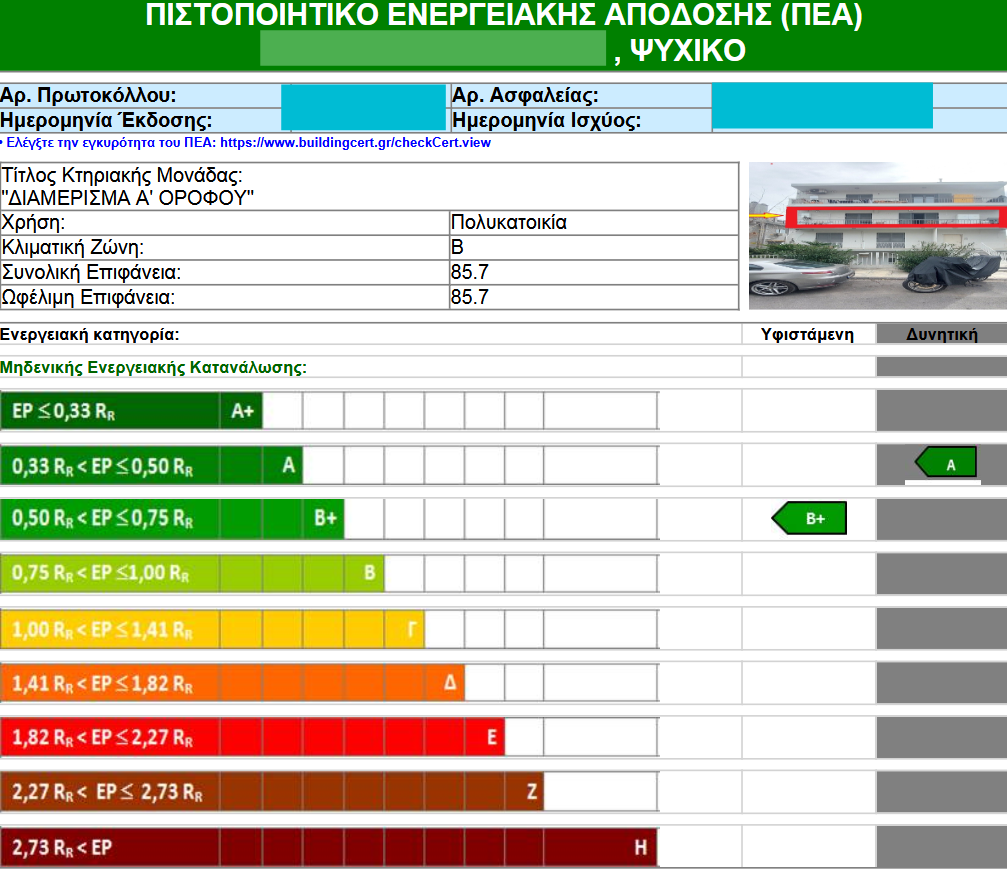Click the Αρ. Πρωτοκόλλου redacted field
This screenshot has height=871, width=1007.
[x=363, y=108]
